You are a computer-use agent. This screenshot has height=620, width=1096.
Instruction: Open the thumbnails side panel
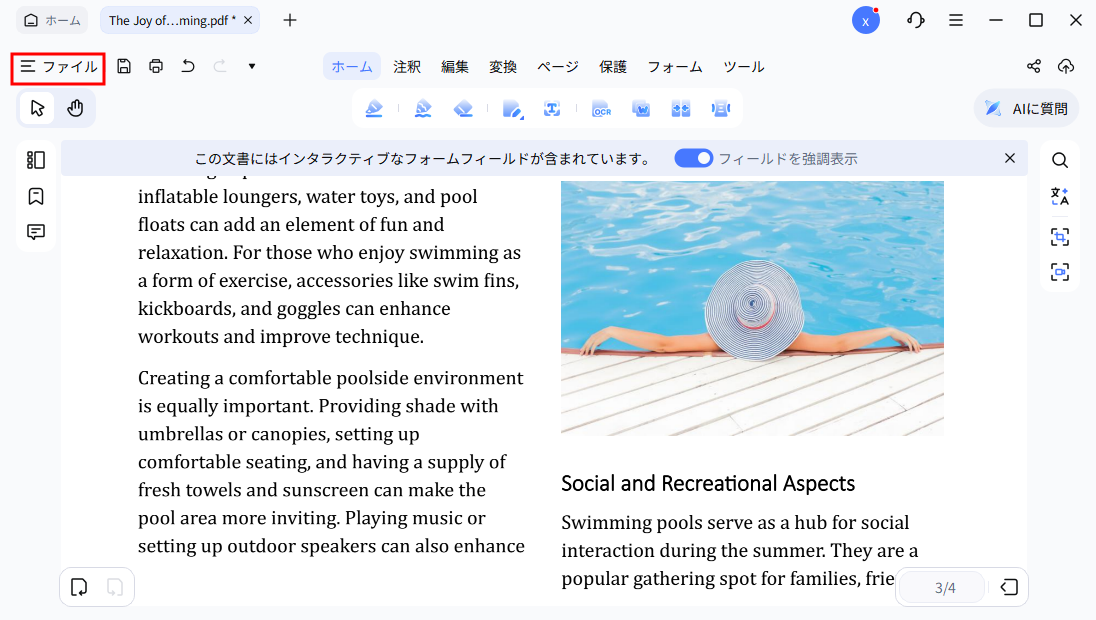click(x=36, y=160)
